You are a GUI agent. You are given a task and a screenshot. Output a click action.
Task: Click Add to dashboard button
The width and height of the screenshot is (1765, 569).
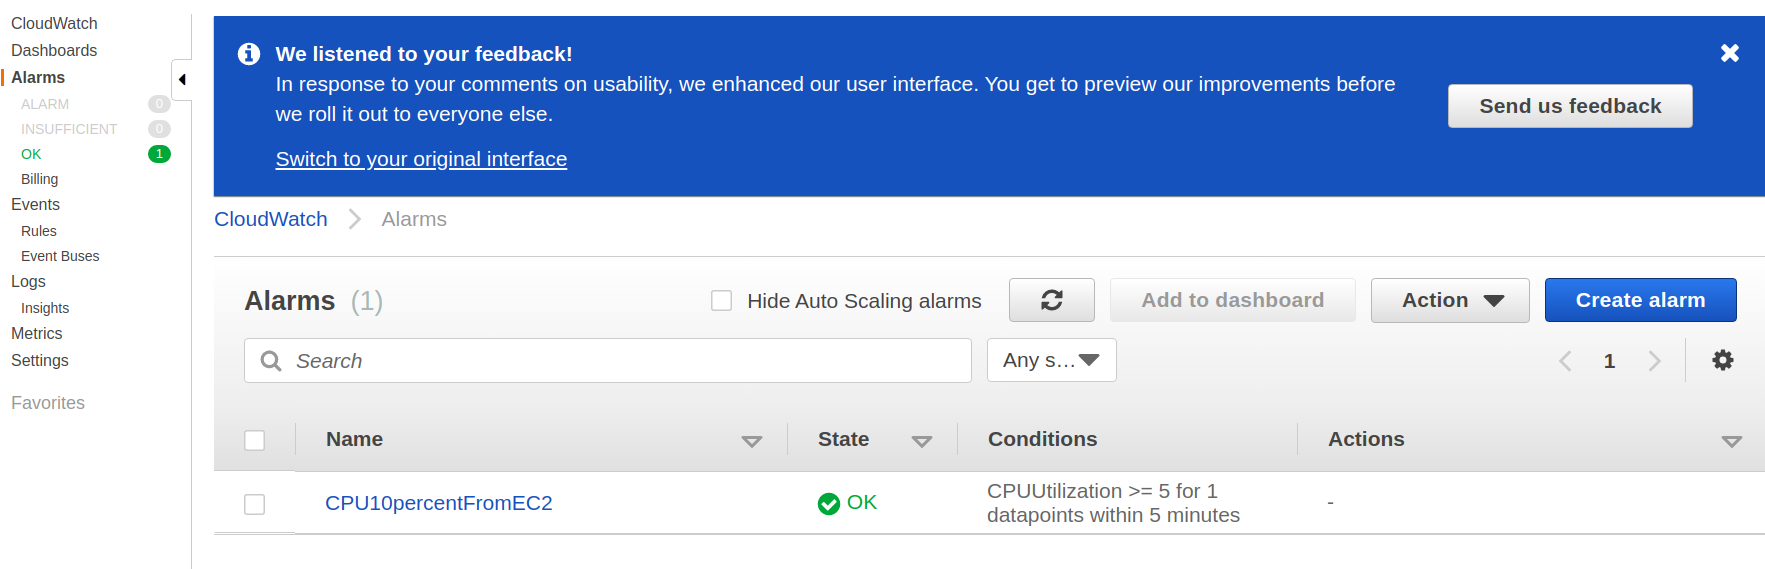click(1232, 300)
